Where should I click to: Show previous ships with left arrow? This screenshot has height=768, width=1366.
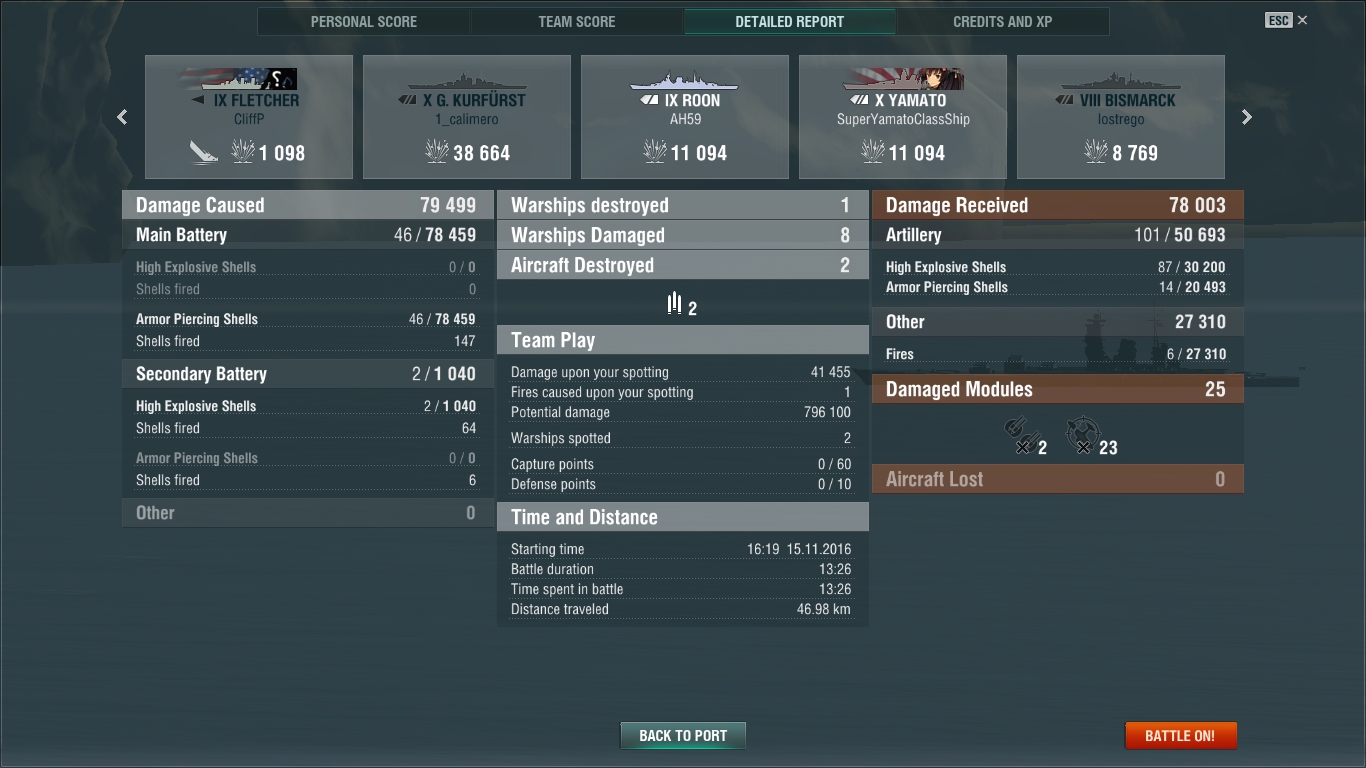tap(122, 117)
